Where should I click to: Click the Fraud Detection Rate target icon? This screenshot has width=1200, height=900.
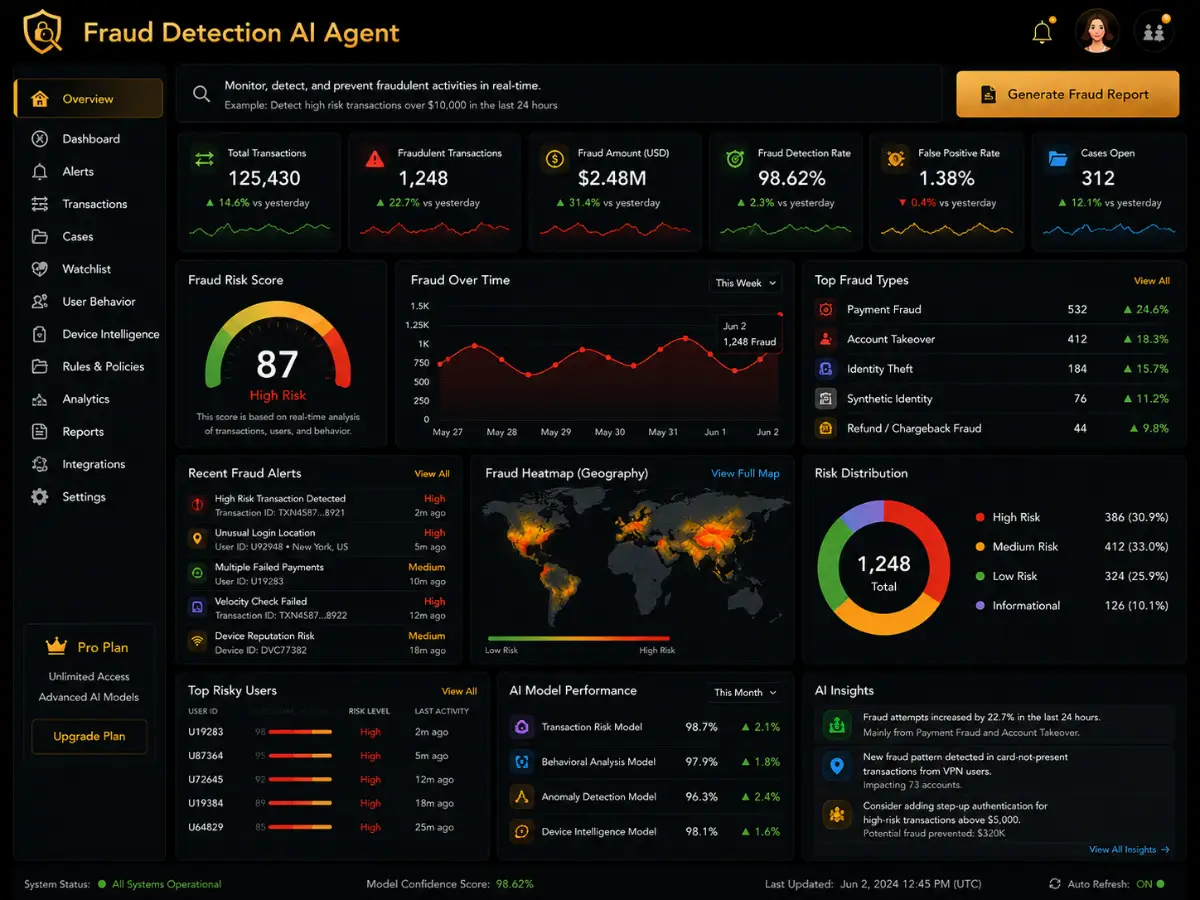click(x=735, y=158)
